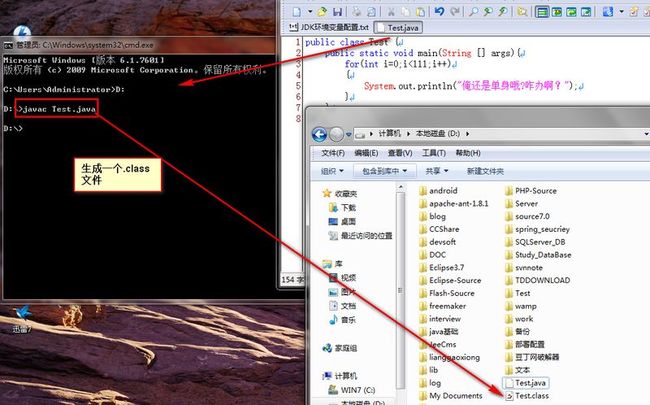The image size is (650, 405).
Task: Open Find with the magnifier icon
Action: point(473,12)
